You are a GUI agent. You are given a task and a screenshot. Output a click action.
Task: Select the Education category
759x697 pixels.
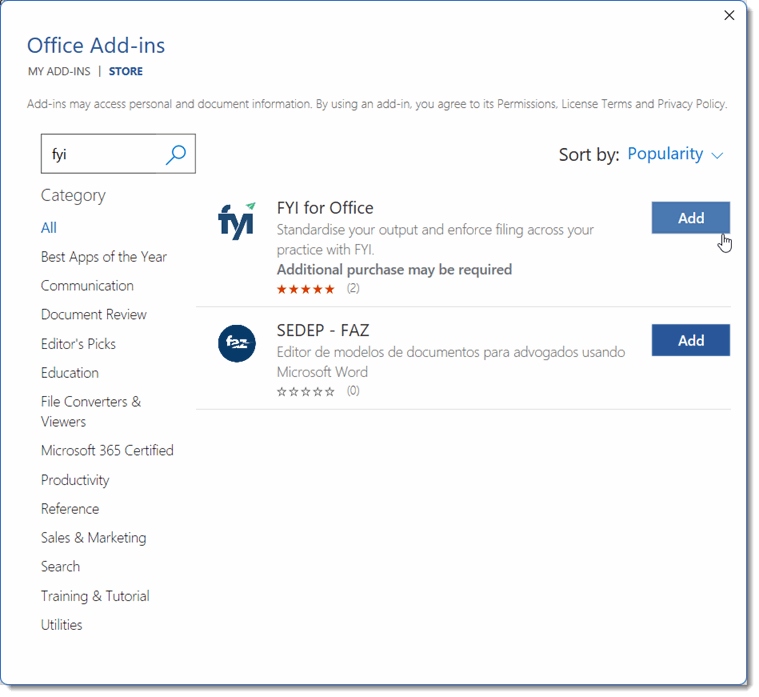(x=70, y=373)
